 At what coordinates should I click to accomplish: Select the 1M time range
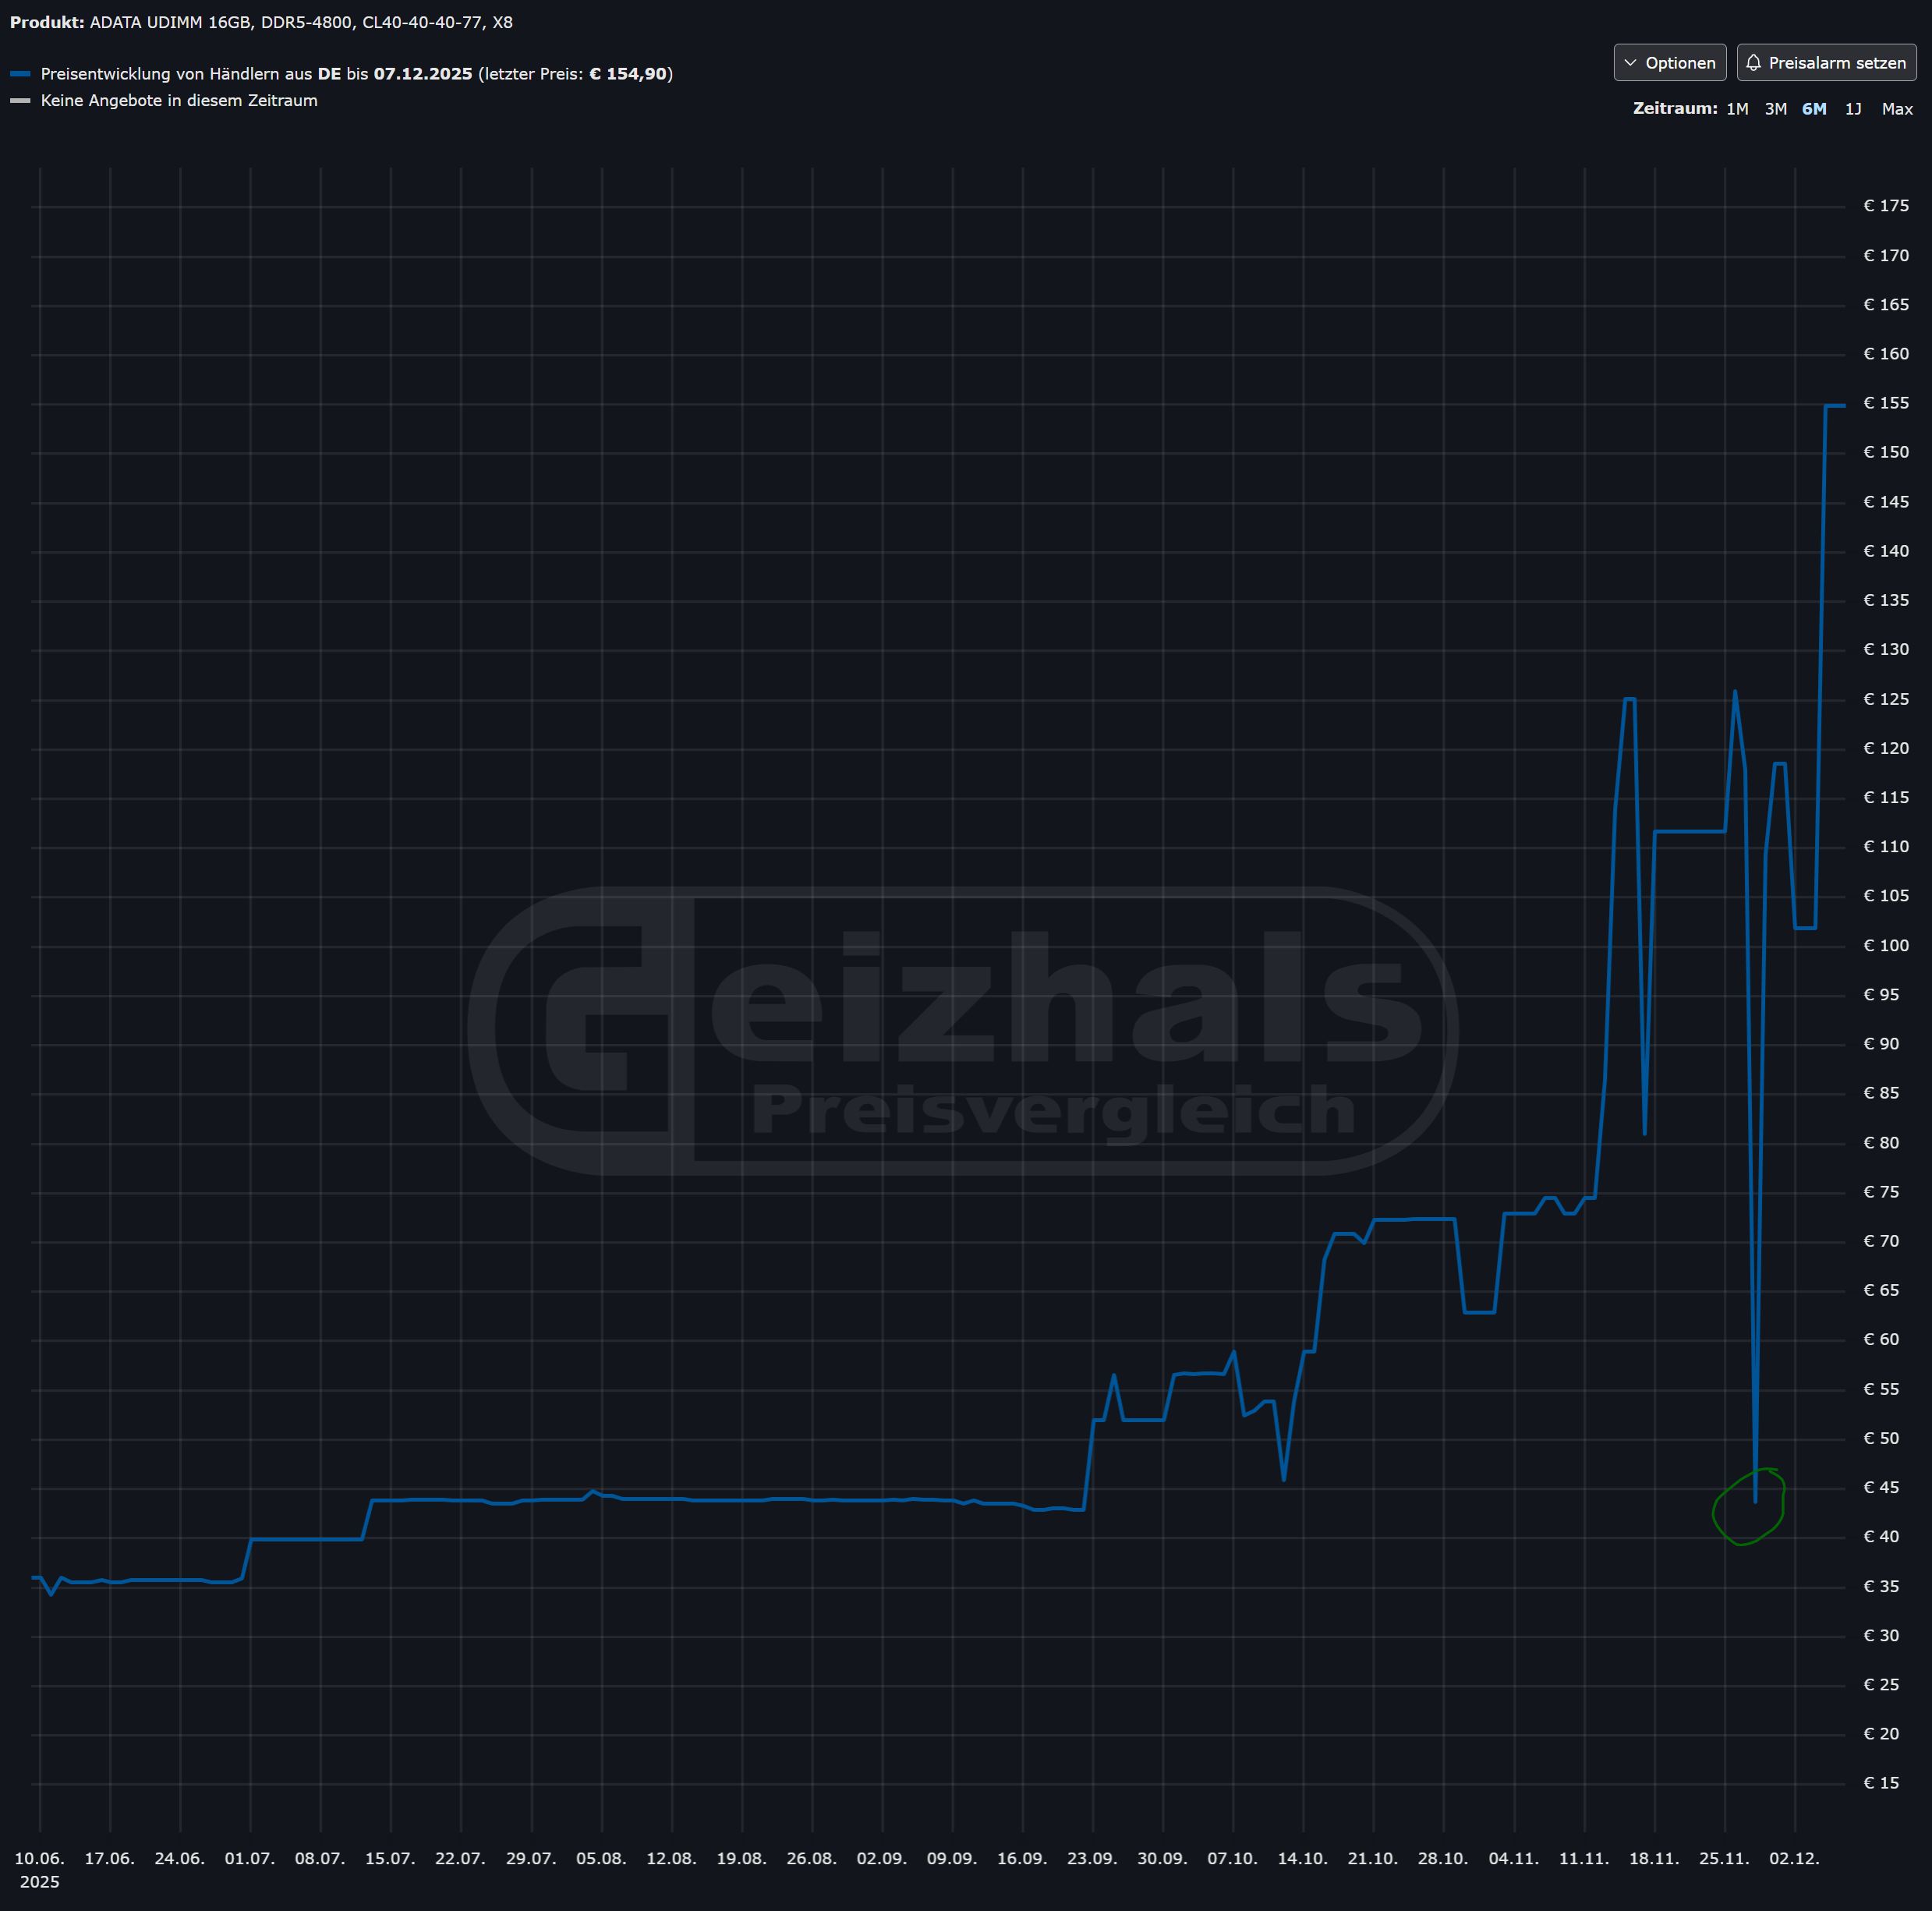tap(1737, 109)
